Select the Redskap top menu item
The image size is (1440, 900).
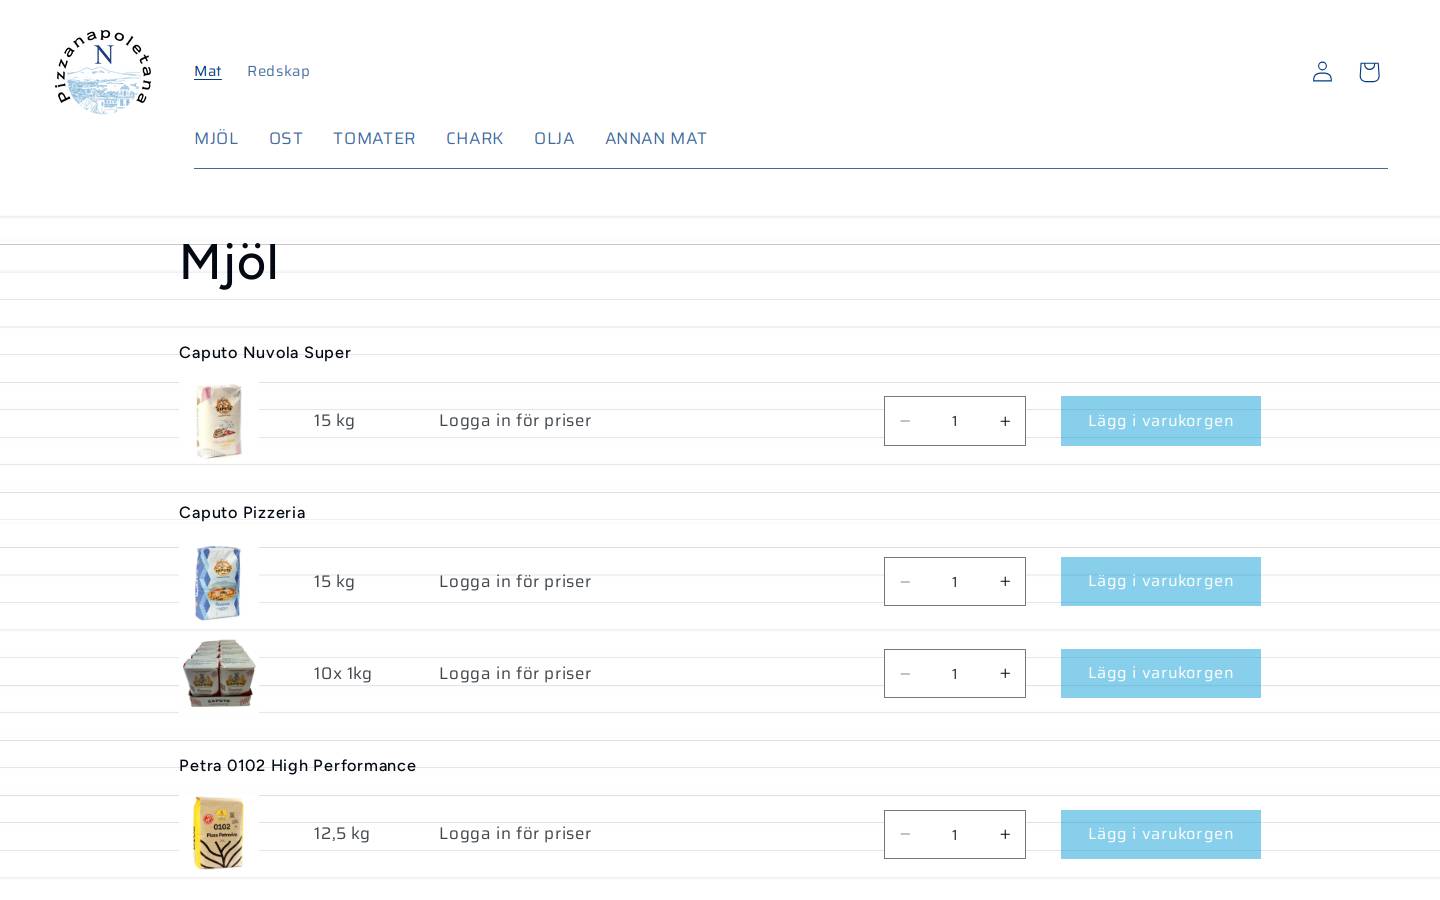coord(278,71)
